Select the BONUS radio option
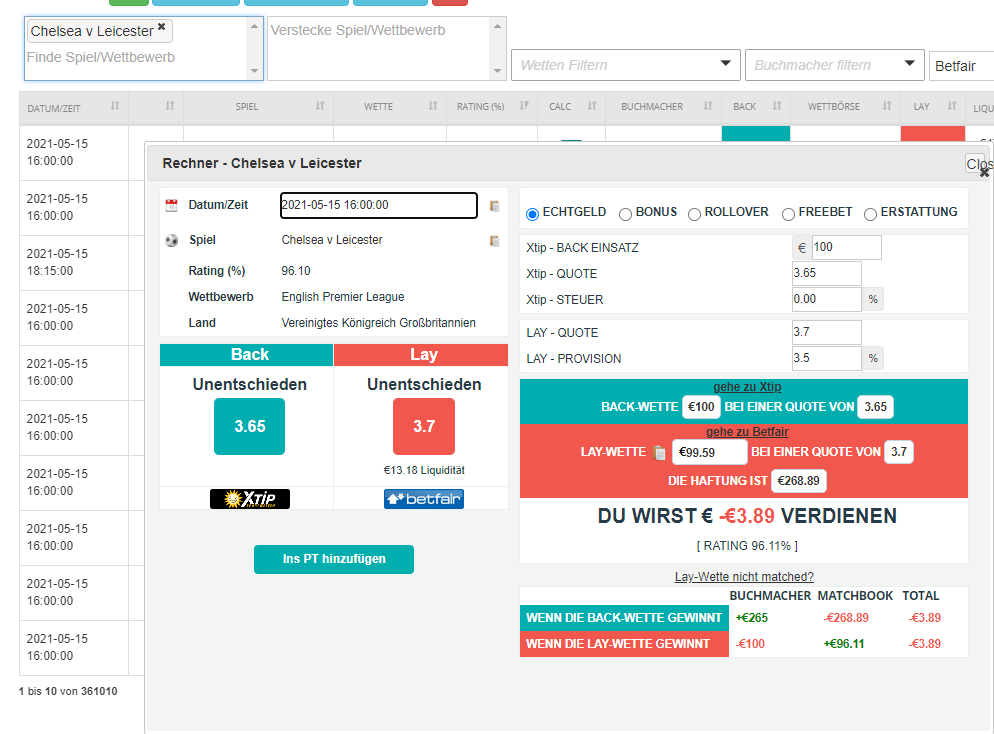Image resolution: width=994 pixels, height=734 pixels. coord(626,214)
